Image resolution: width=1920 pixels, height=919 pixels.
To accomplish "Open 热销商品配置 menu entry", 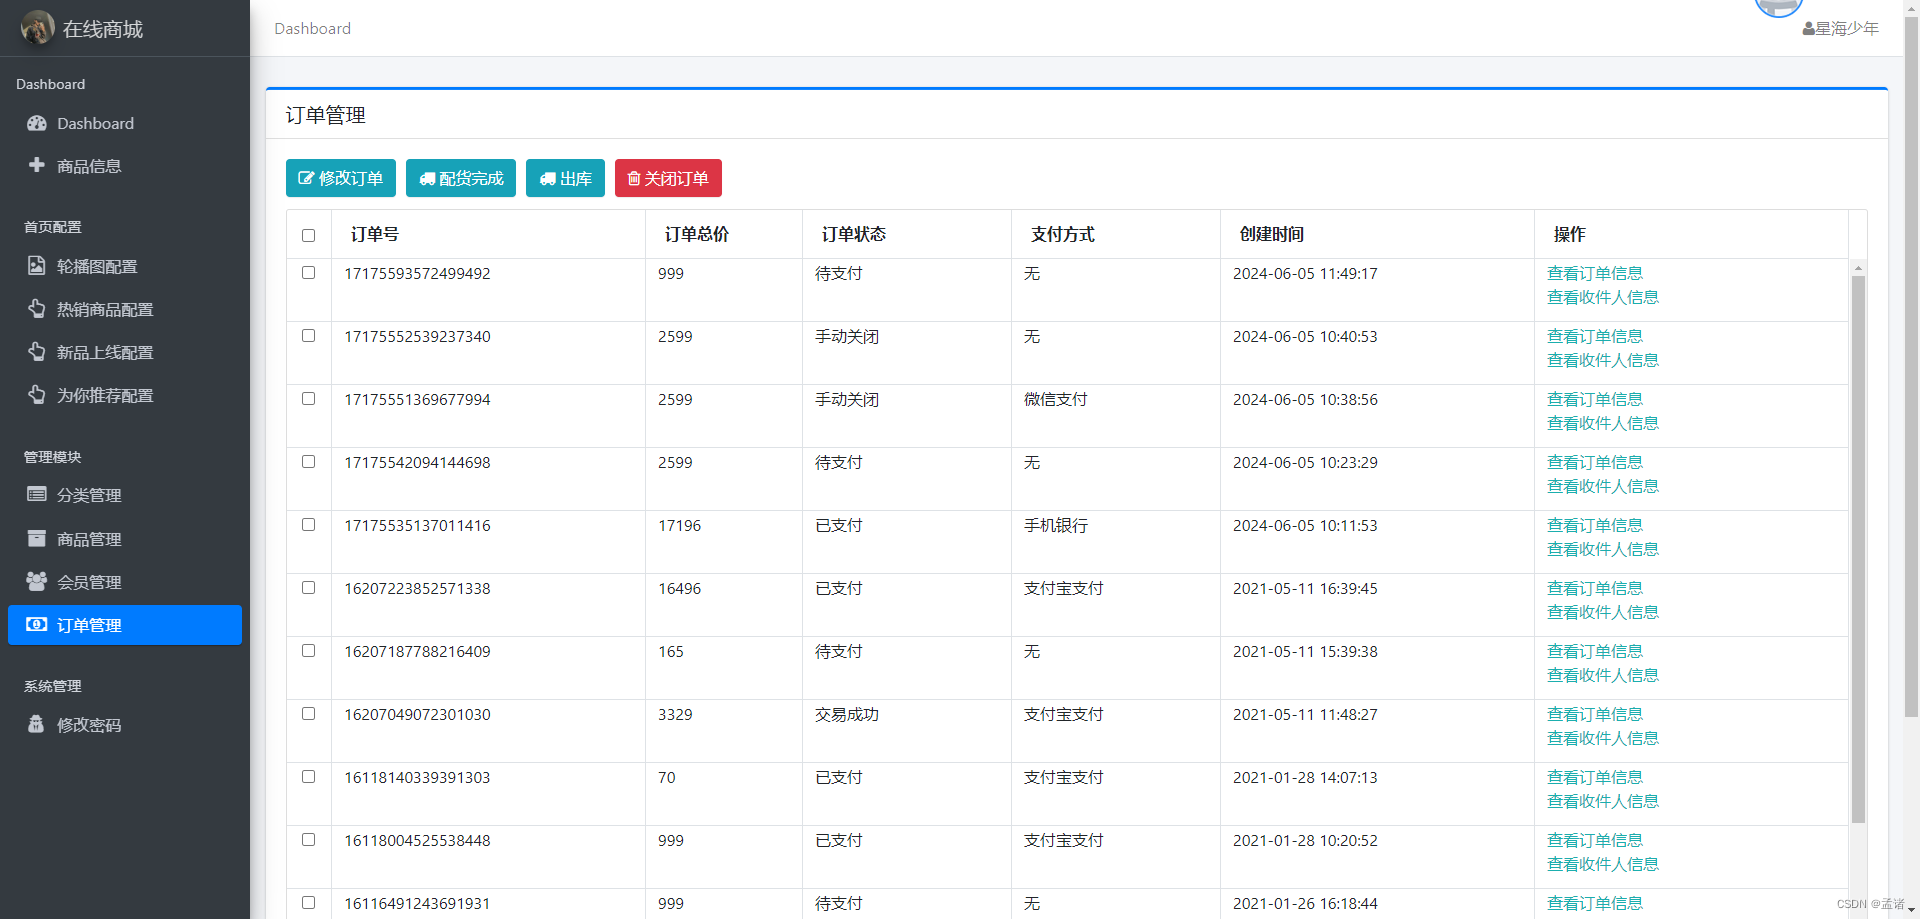I will point(125,309).
